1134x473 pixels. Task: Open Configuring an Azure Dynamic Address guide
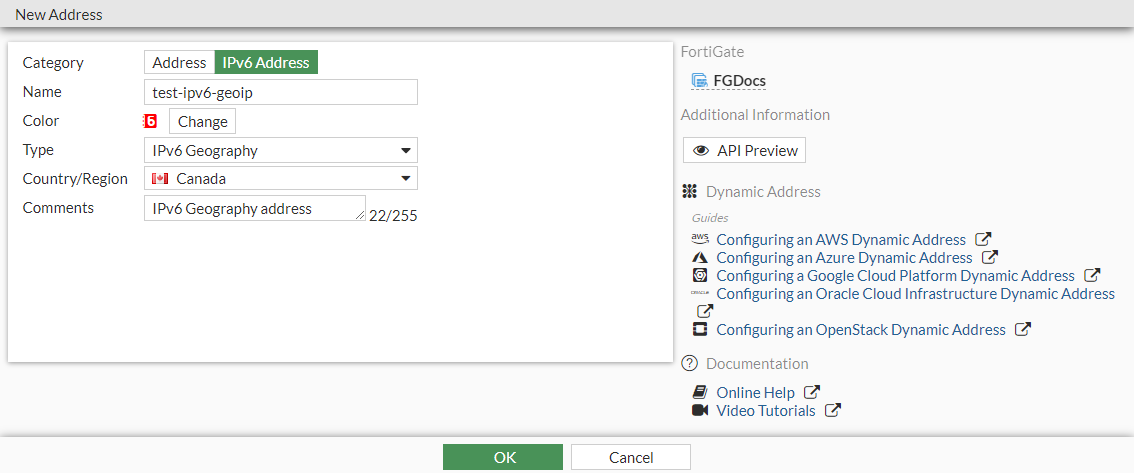point(844,257)
